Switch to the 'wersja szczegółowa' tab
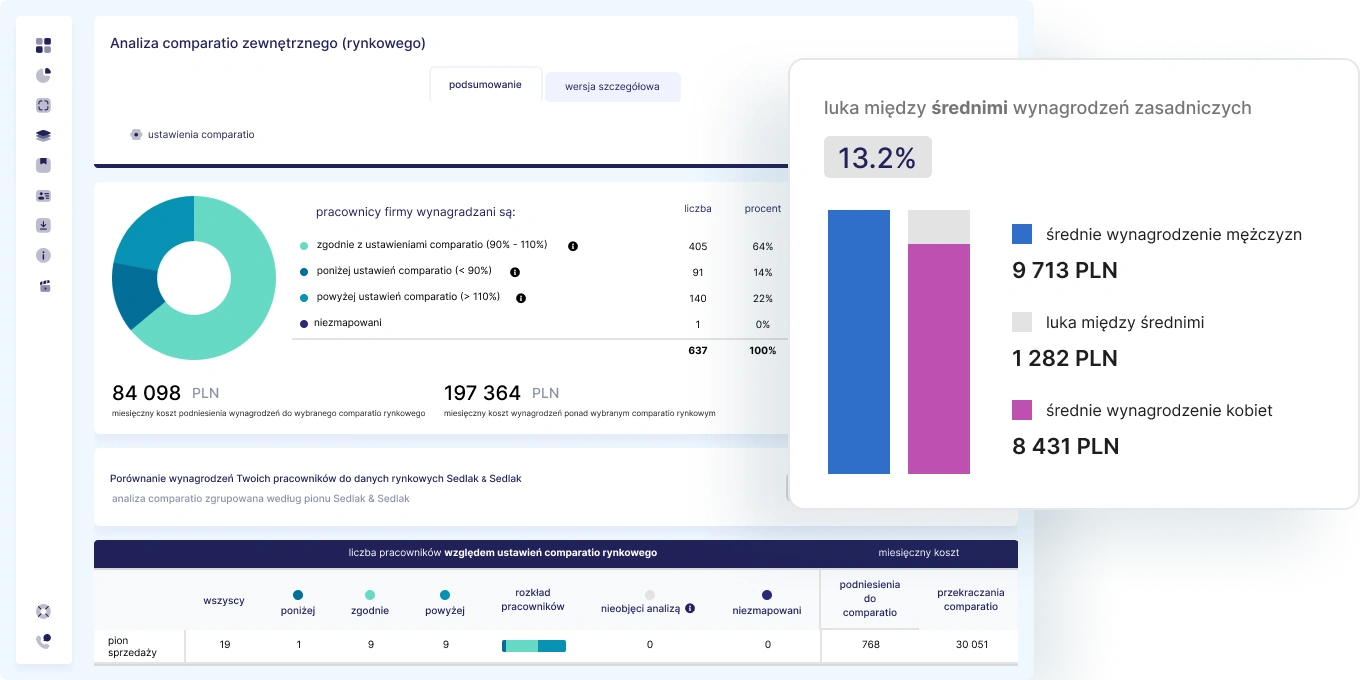Screen dimensions: 1360x680 pos(612,86)
